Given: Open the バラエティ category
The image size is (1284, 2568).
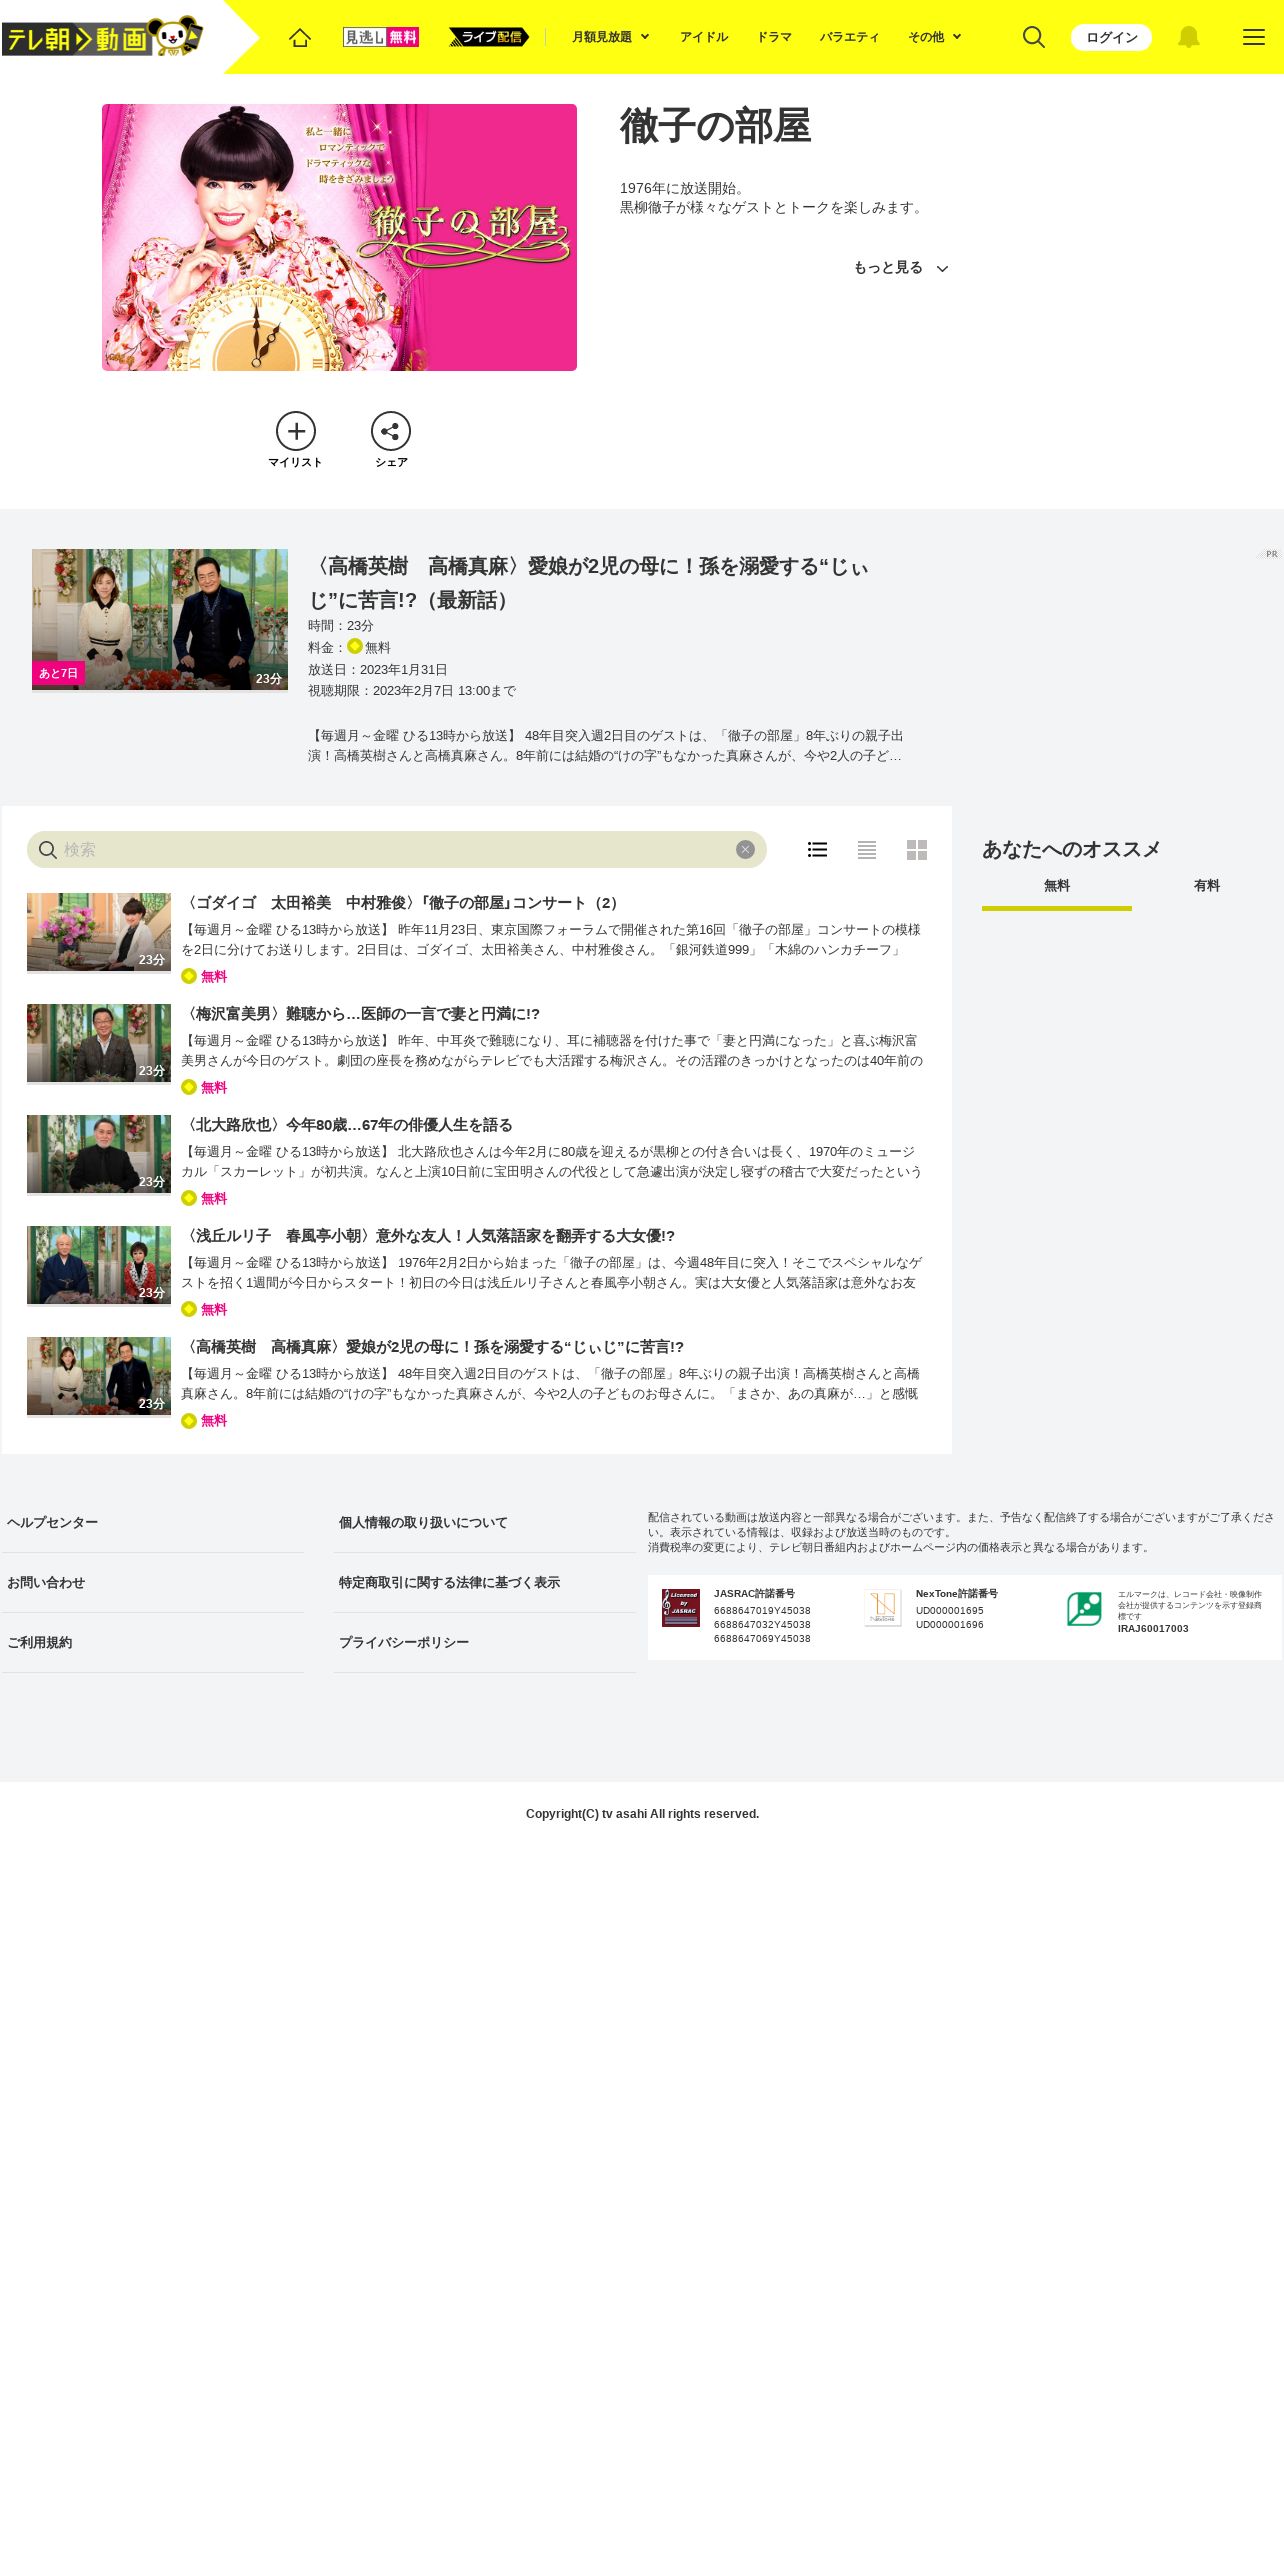Looking at the screenshot, I should click(850, 37).
